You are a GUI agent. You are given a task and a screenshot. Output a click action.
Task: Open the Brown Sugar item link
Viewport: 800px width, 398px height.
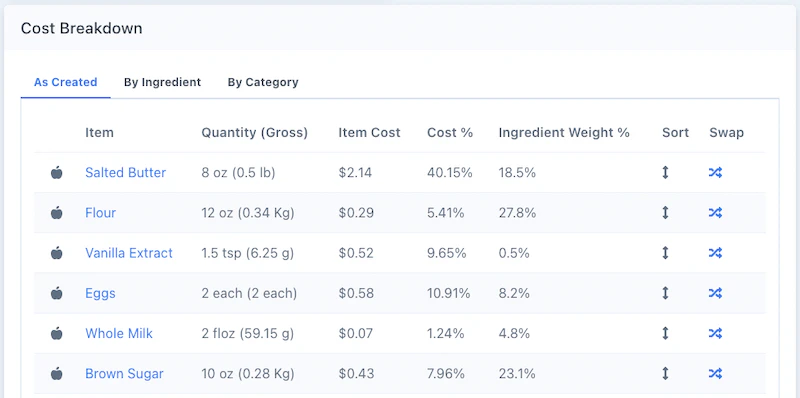pos(124,374)
